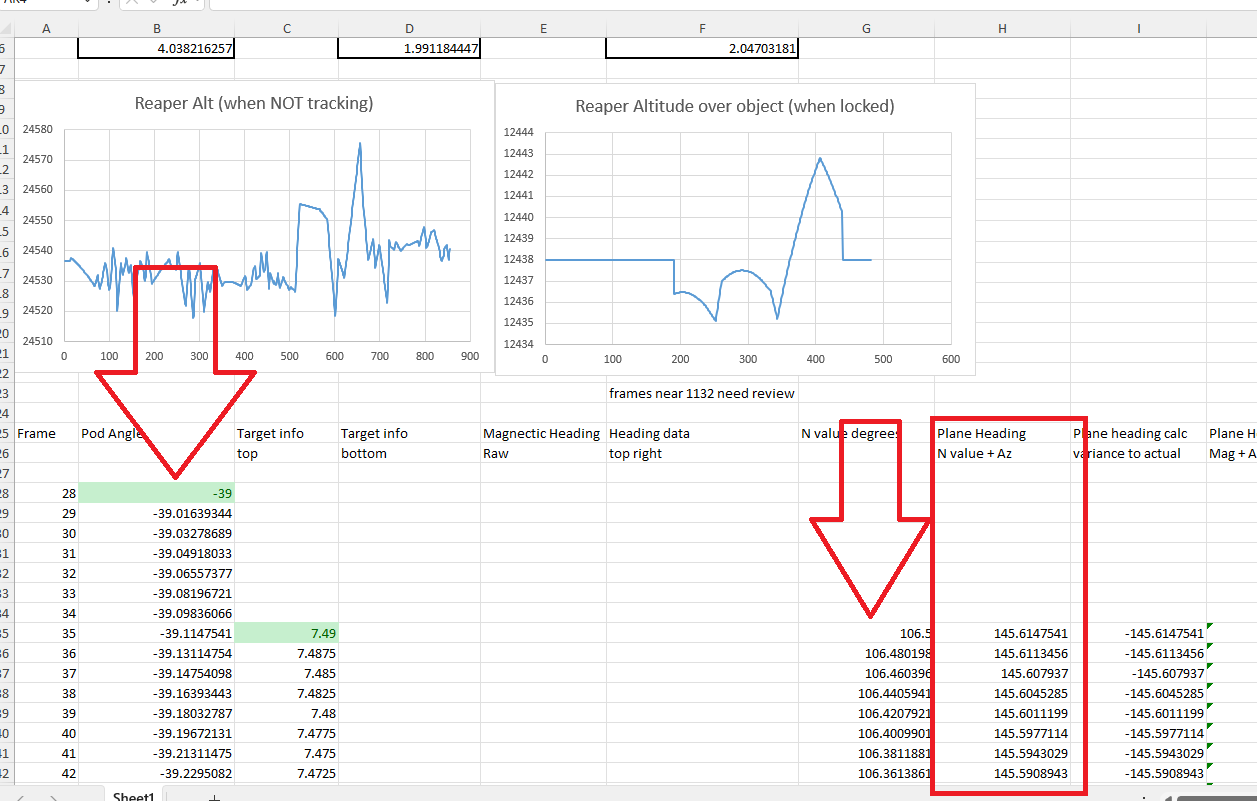This screenshot has height=801, width=1257.
Task: Click the Reaper Altitude over object chart
Action: click(734, 230)
